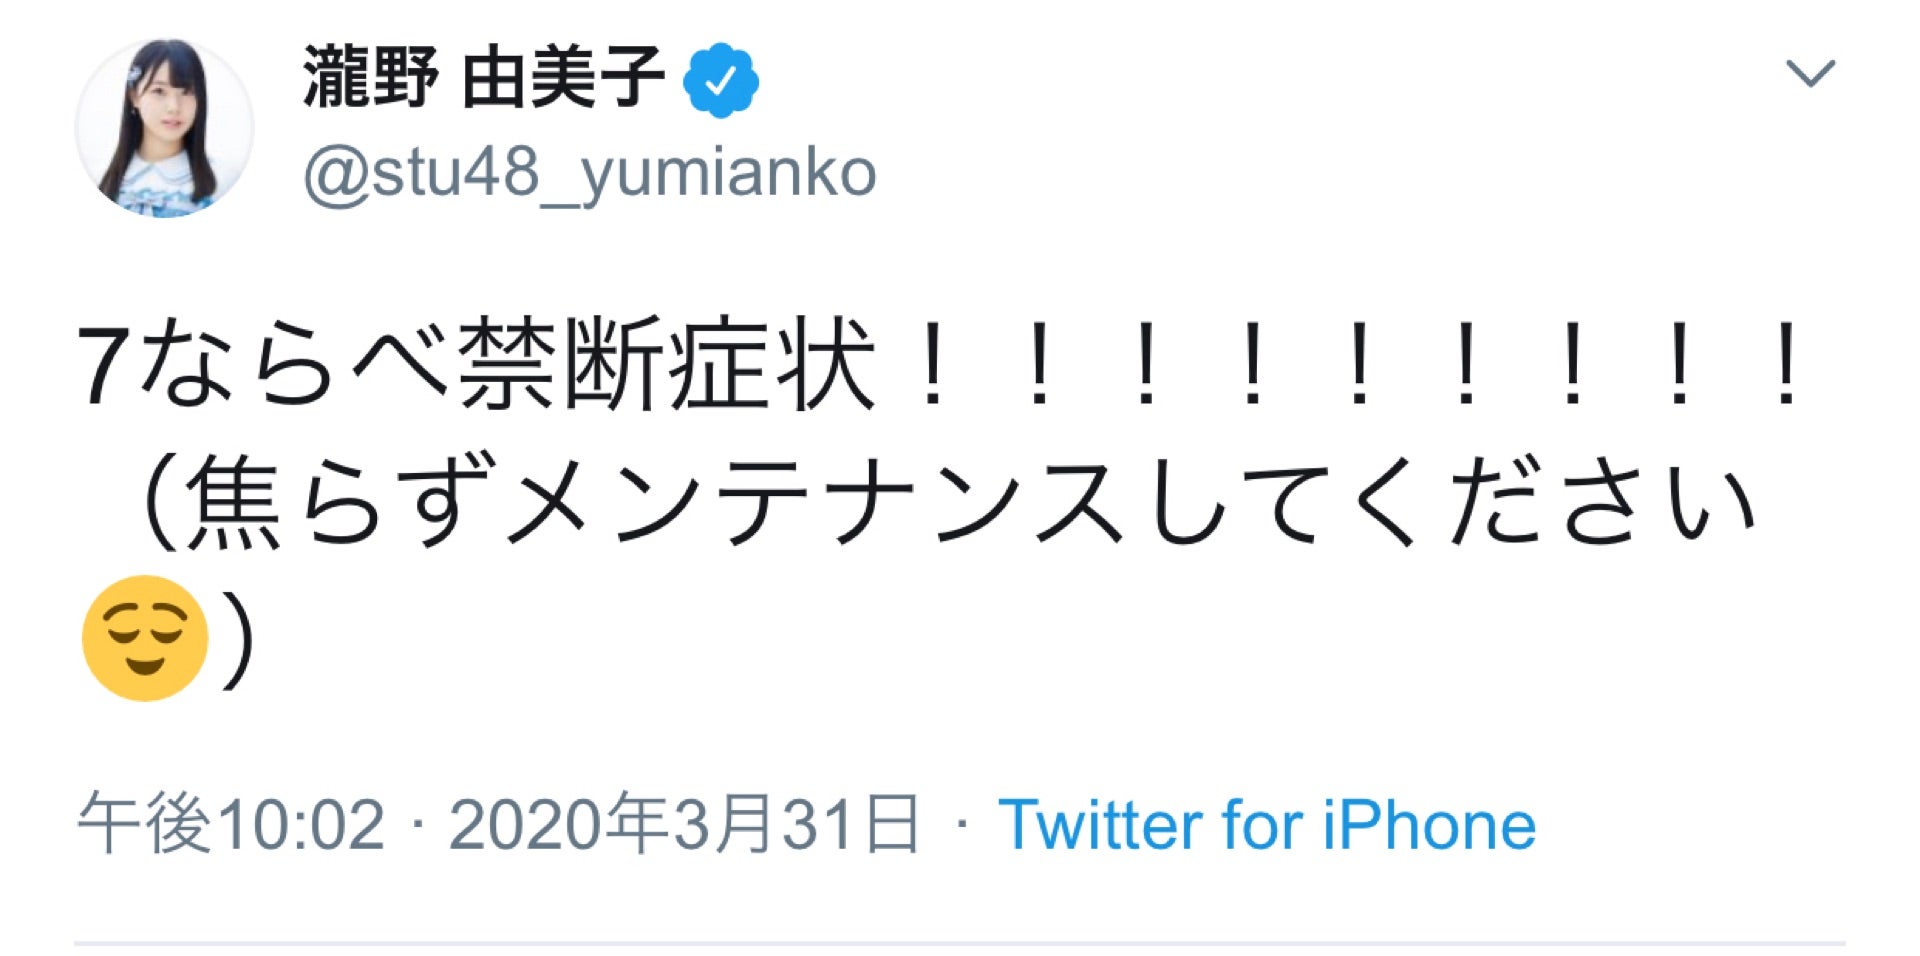Click the opening parenthesis before 焦らず

[x=160, y=502]
